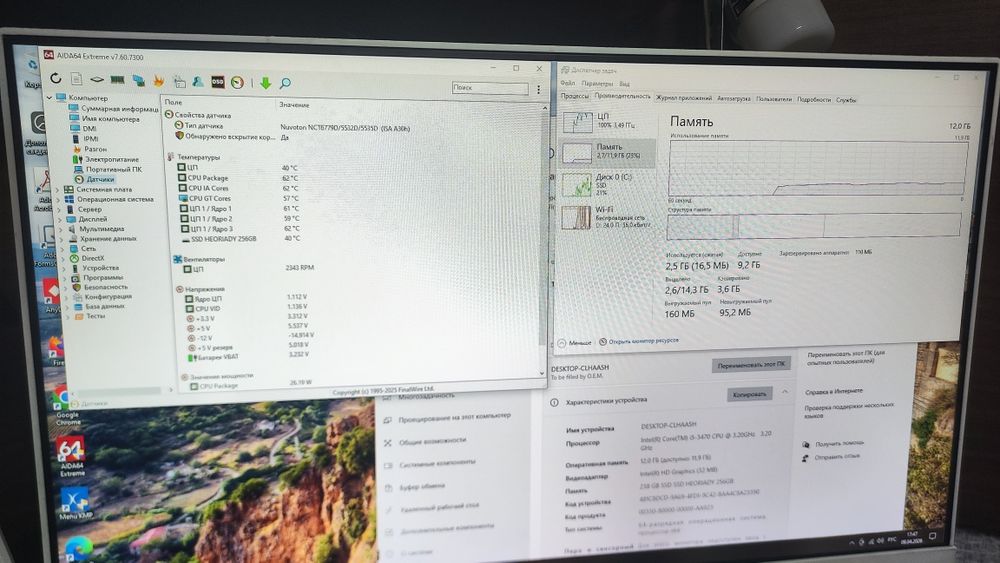Screen dimensions: 1000x563
Task: Open the taskbar notification center icon
Action: point(932,537)
